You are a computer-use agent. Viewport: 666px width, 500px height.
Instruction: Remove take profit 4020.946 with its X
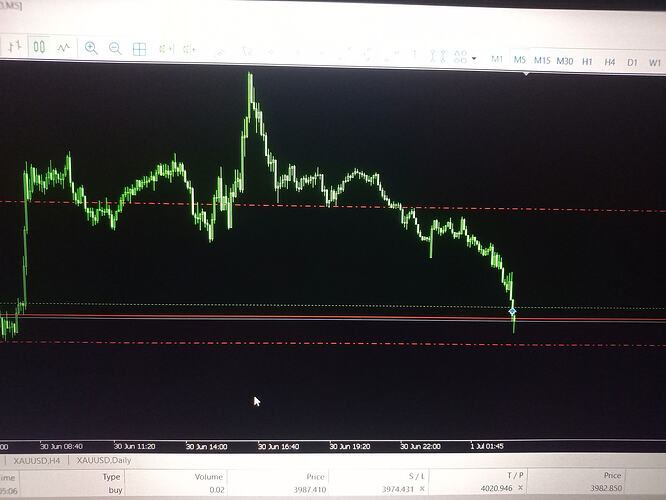pos(520,488)
